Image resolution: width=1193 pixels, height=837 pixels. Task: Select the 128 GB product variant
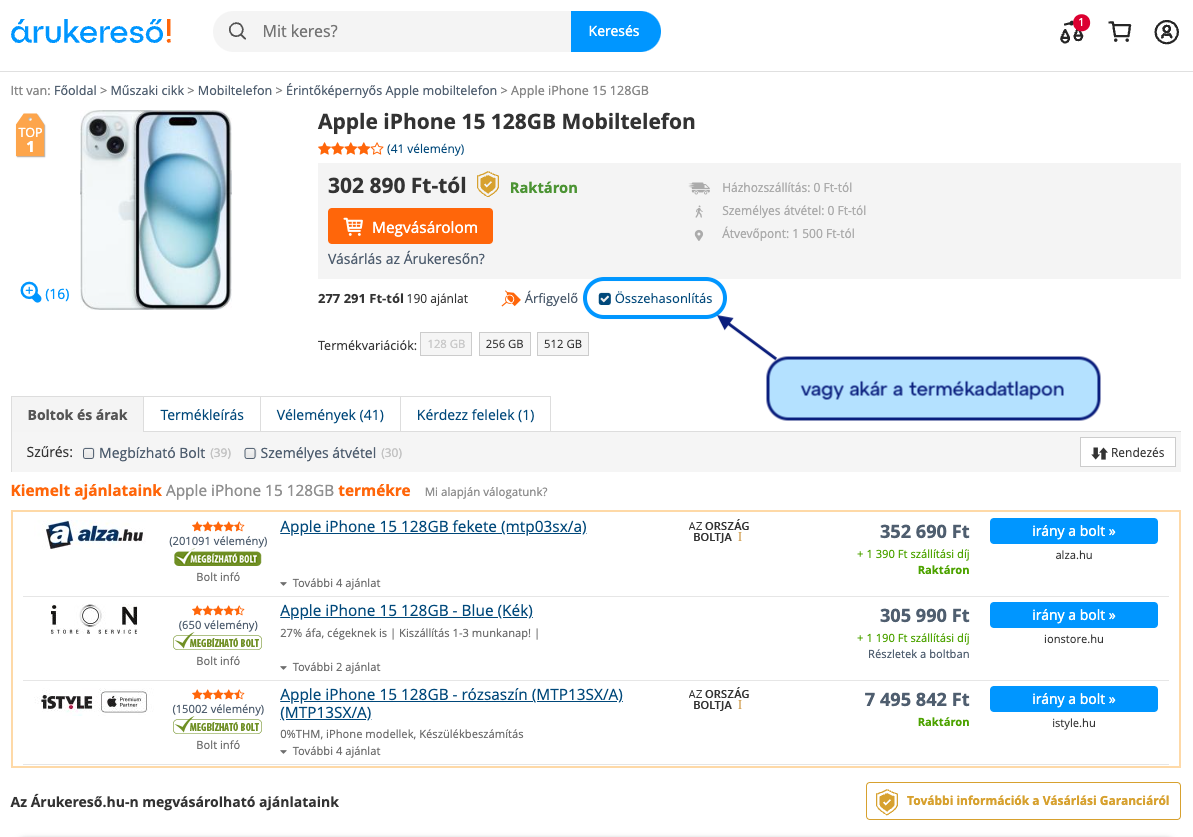[x=446, y=344]
